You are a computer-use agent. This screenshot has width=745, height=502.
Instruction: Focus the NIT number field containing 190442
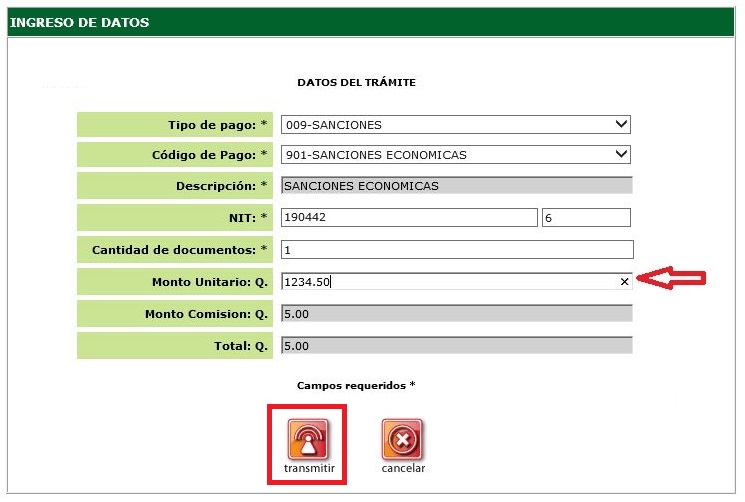tap(408, 218)
